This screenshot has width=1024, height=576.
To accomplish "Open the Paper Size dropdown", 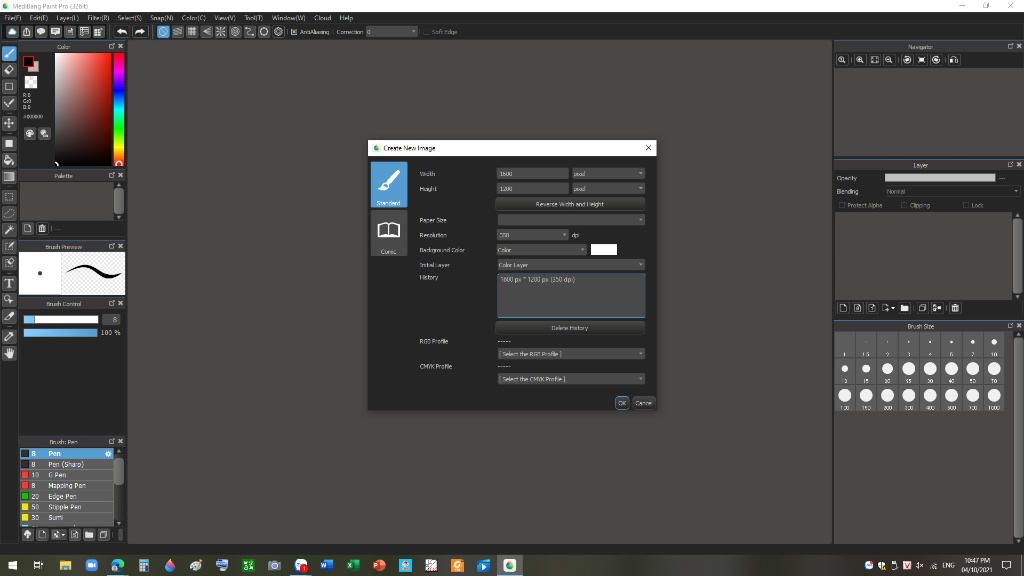I will [571, 220].
